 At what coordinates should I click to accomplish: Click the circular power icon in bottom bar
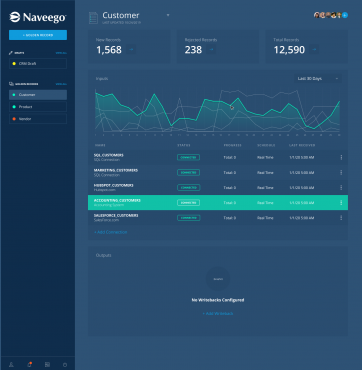tap(65, 365)
